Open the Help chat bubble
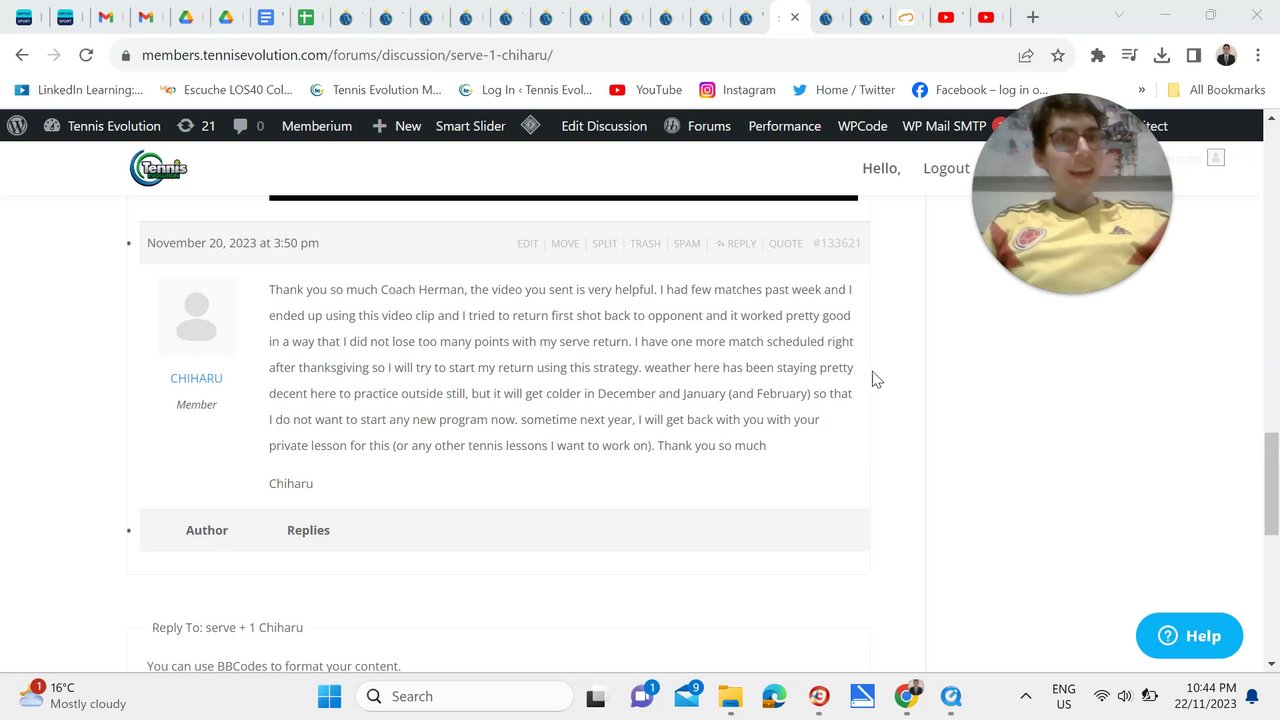The height and width of the screenshot is (720, 1280). pyautogui.click(x=1189, y=636)
